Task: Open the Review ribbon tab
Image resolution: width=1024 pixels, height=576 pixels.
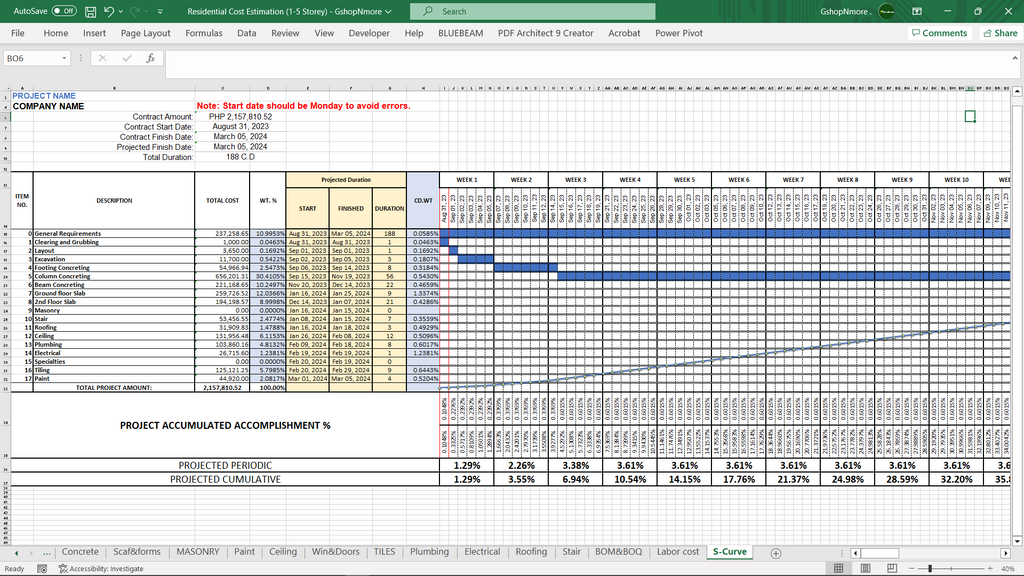Action: (285, 33)
